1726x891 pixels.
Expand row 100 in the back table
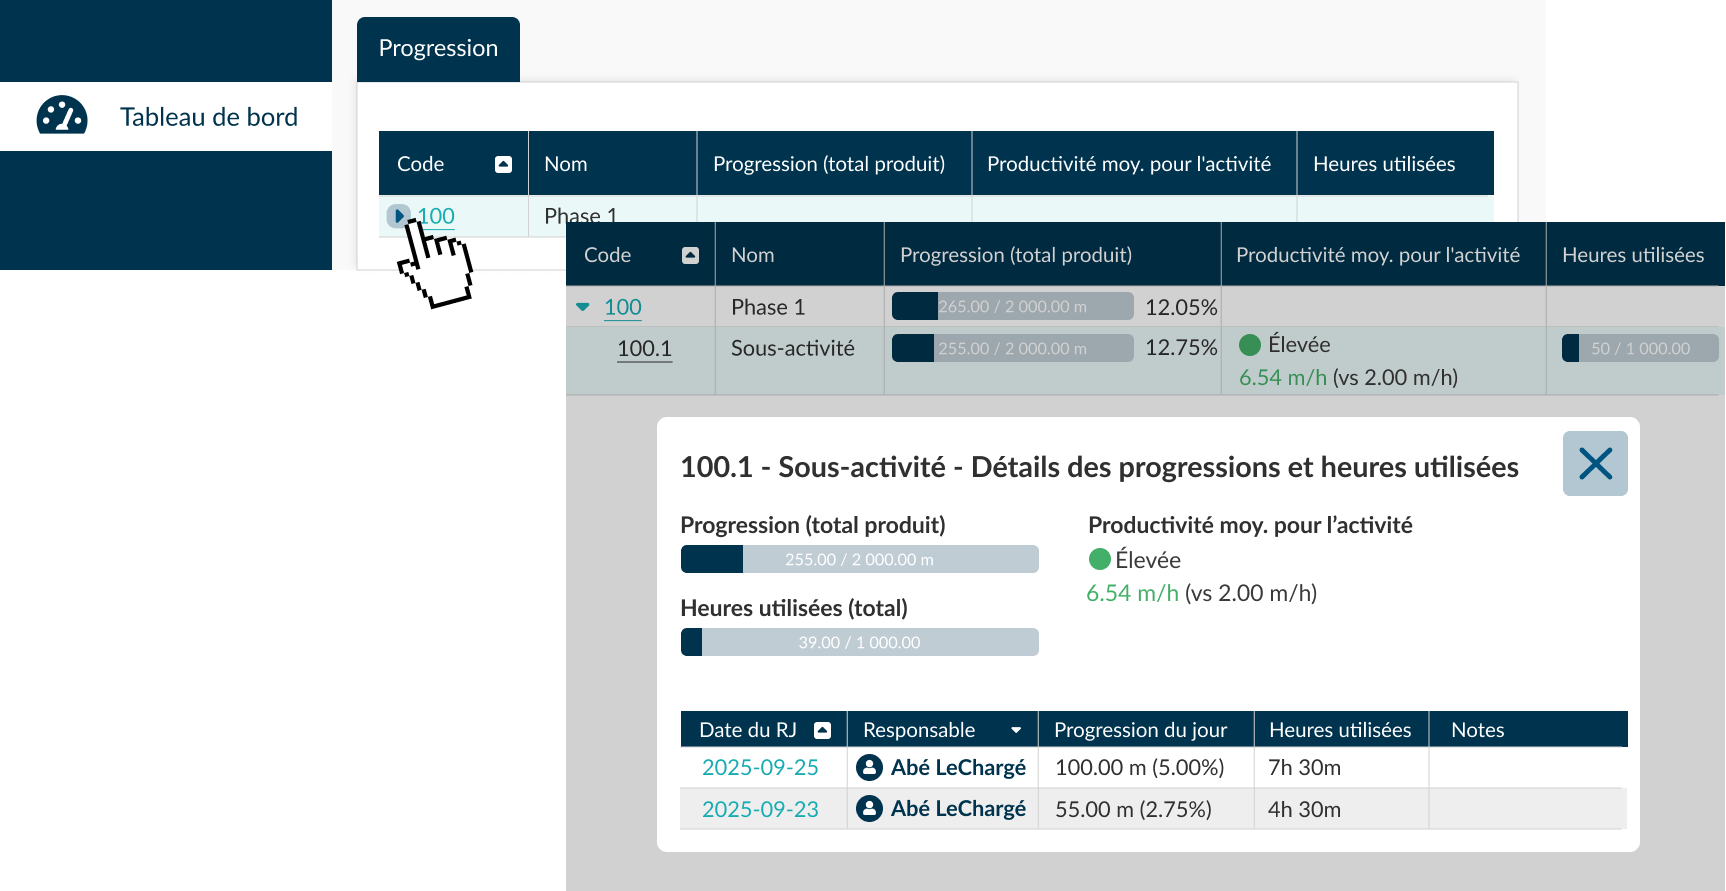[398, 215]
